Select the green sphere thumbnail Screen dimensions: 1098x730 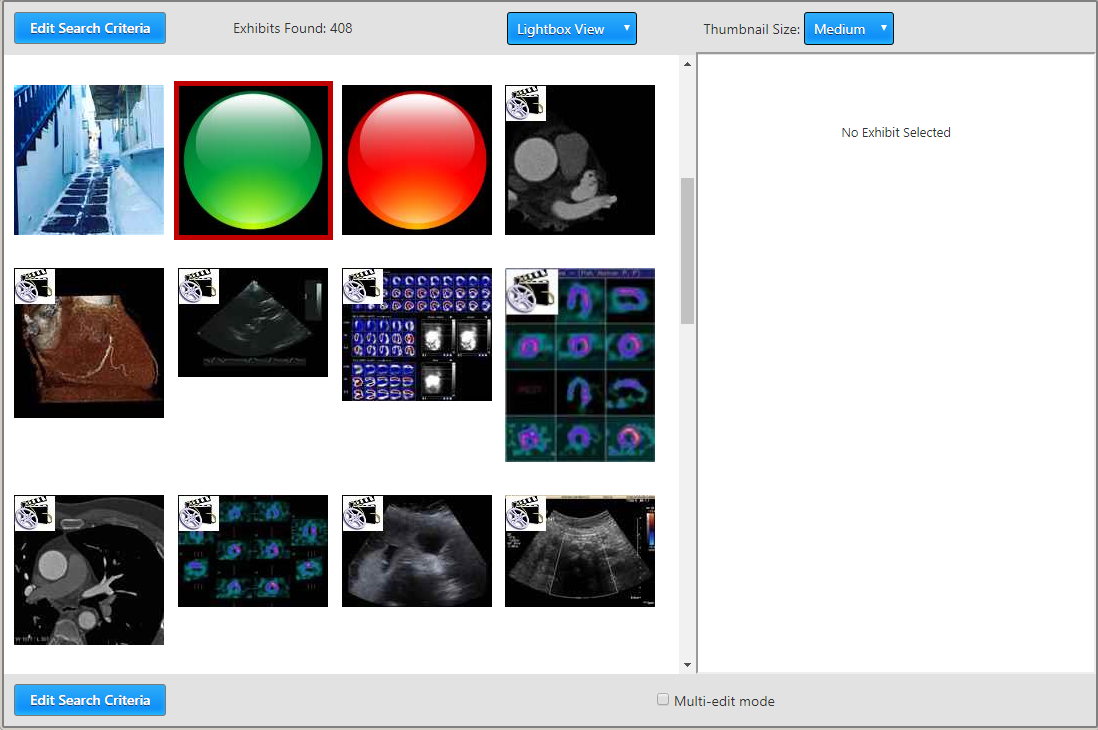tap(253, 161)
